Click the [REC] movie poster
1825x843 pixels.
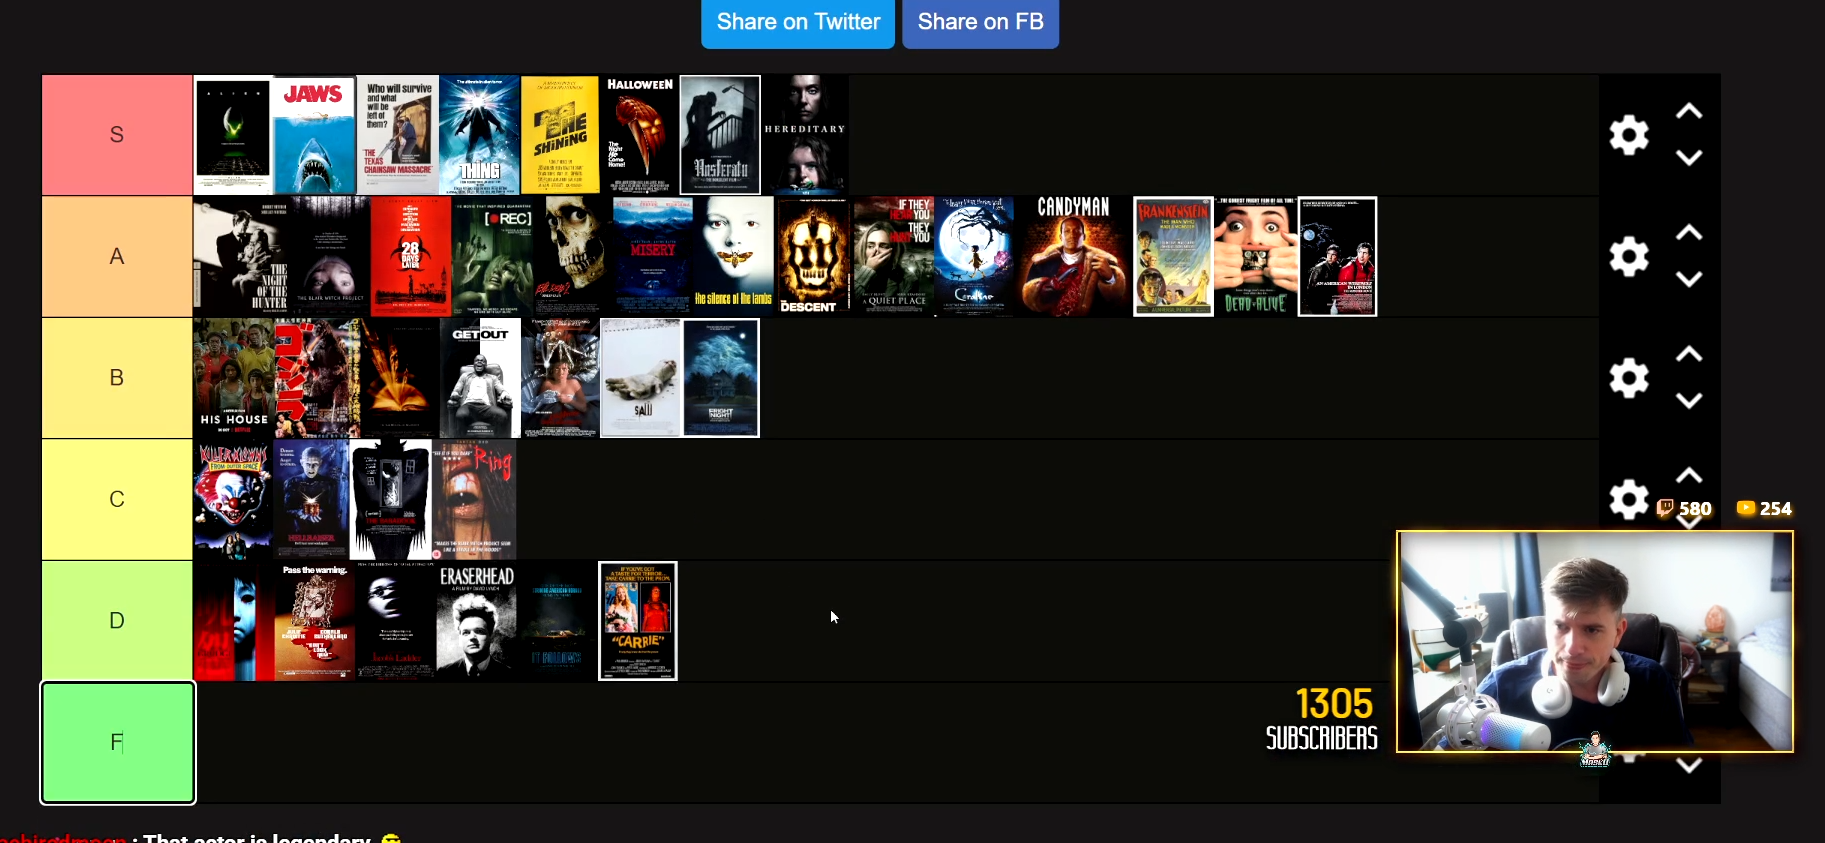492,257
